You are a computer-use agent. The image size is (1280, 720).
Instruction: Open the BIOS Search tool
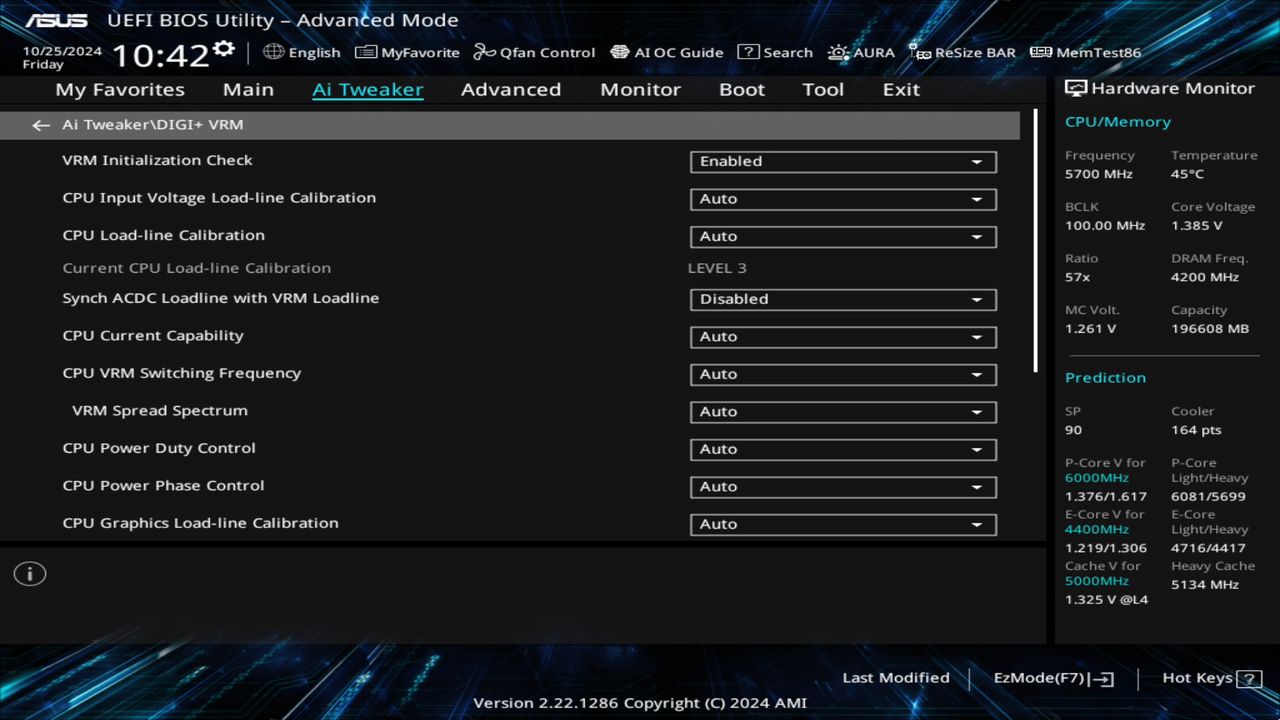pos(775,52)
